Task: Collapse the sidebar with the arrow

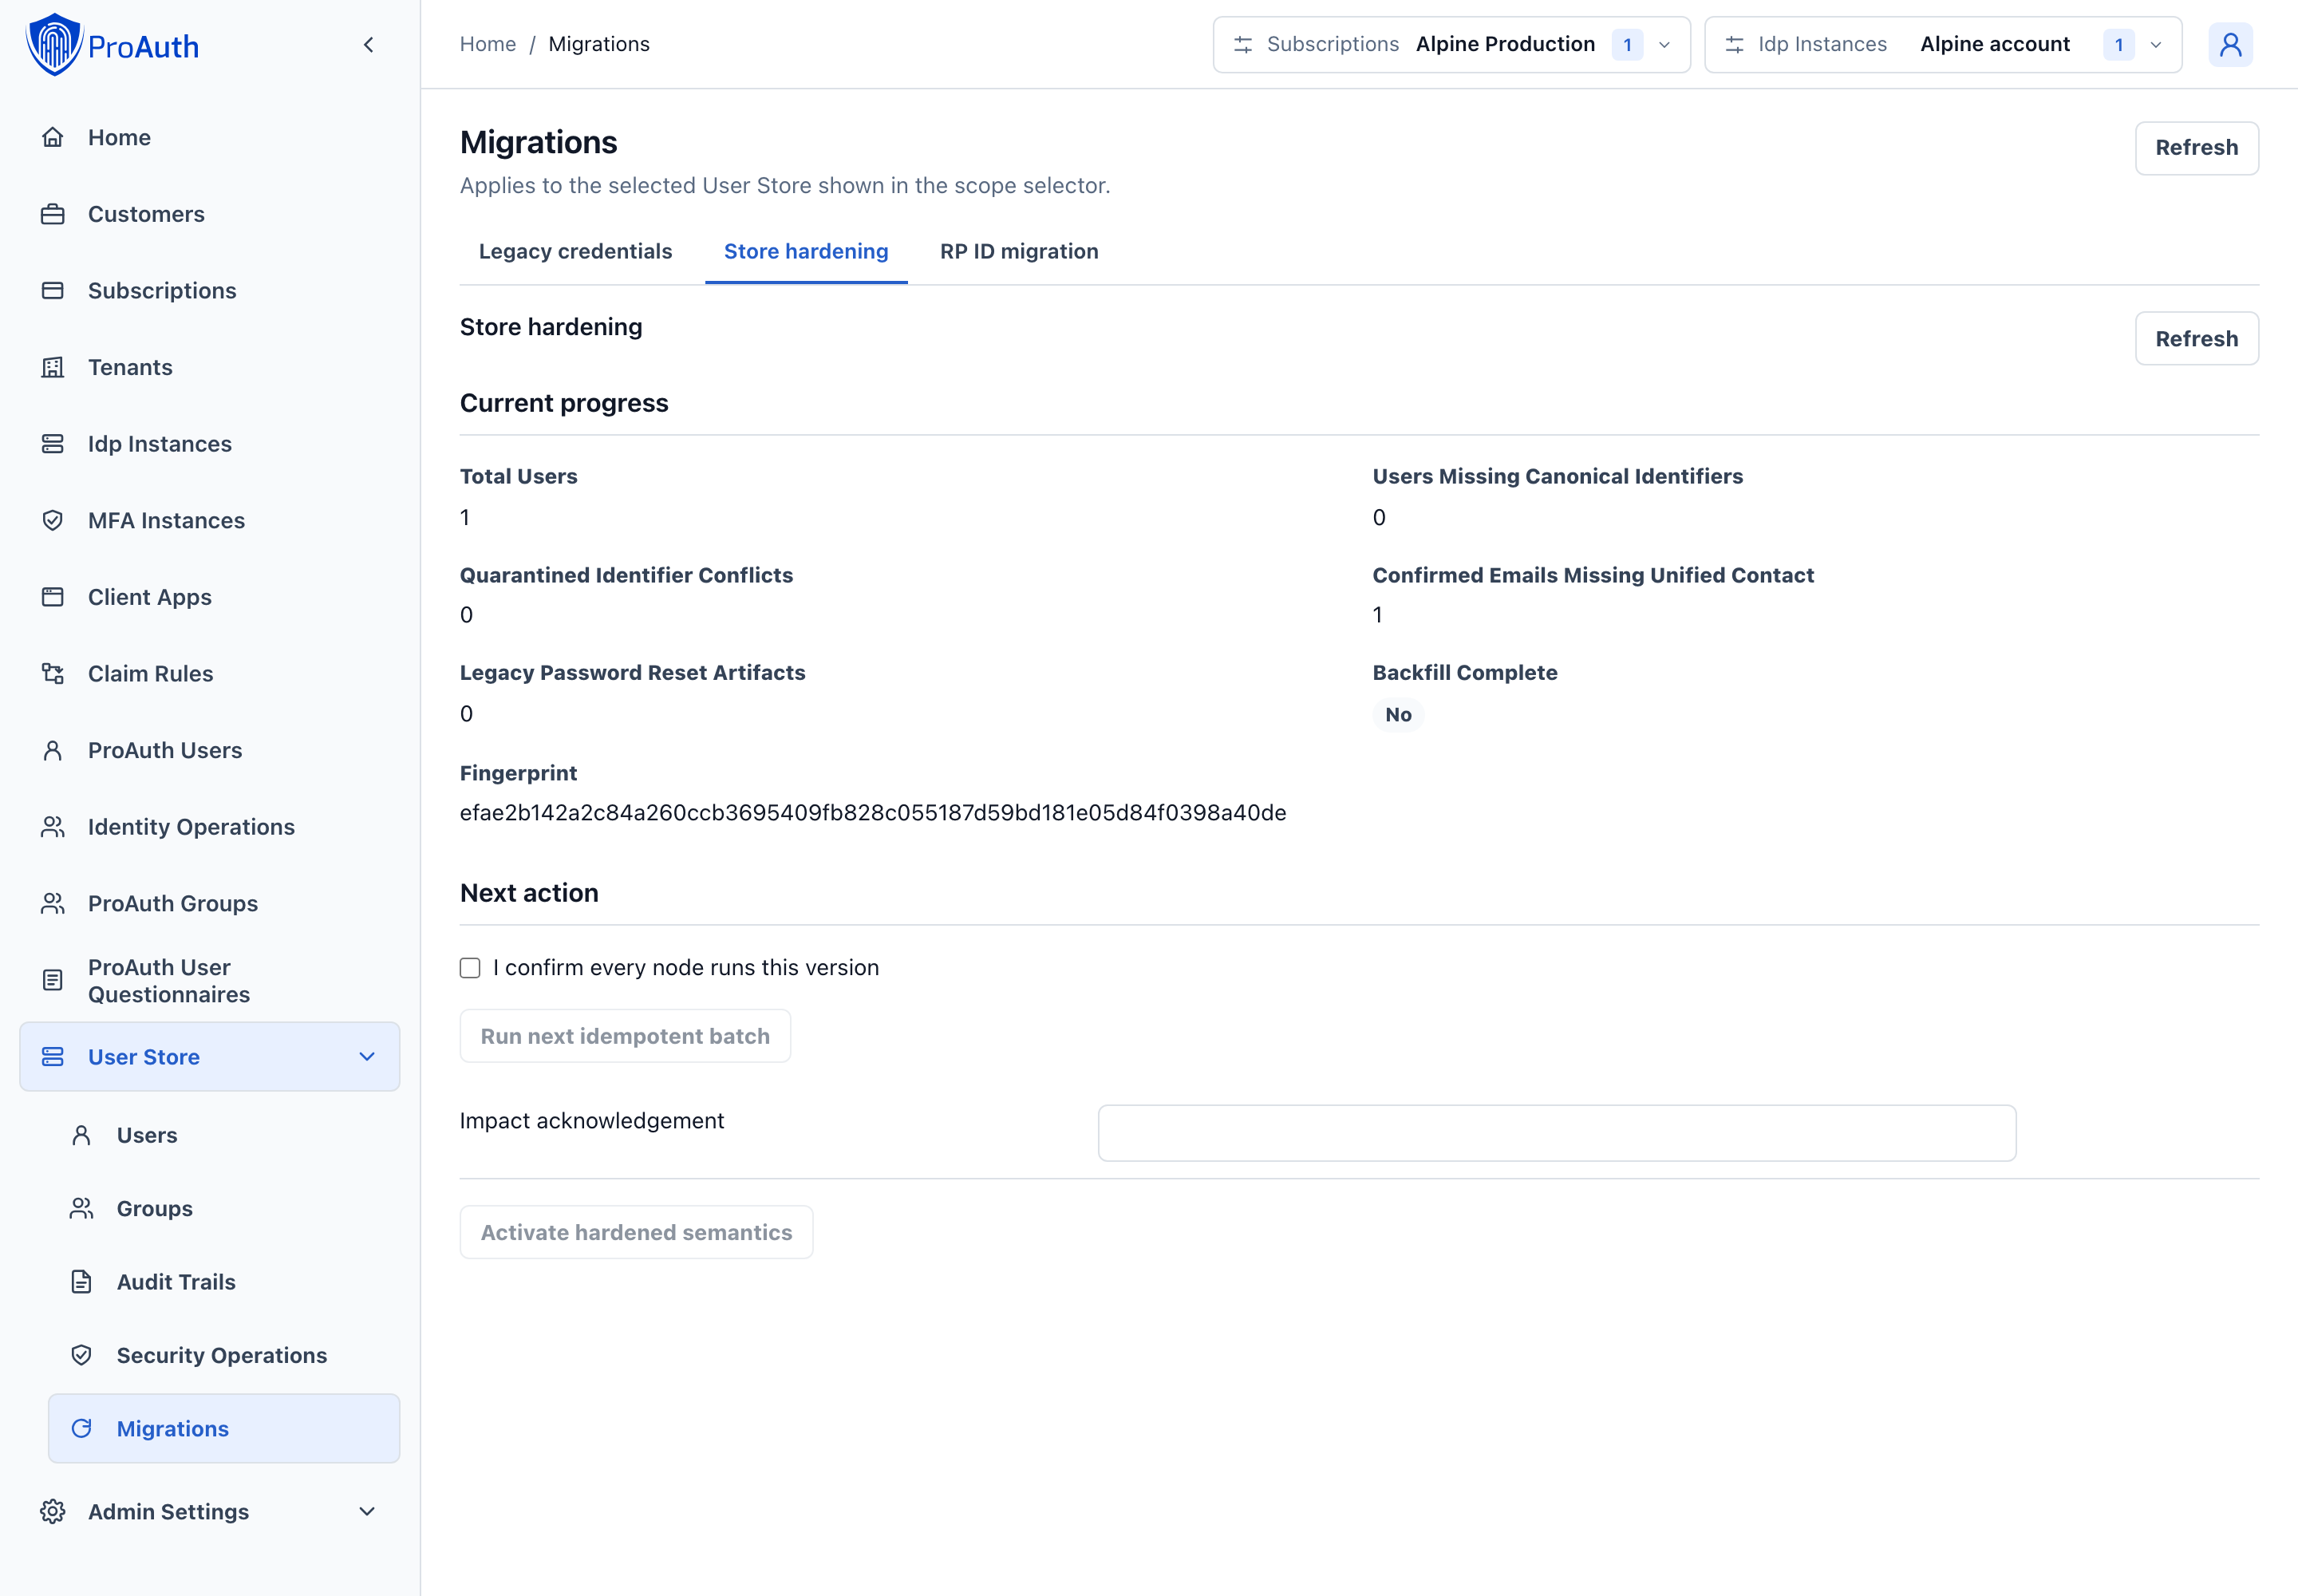Action: click(x=369, y=45)
